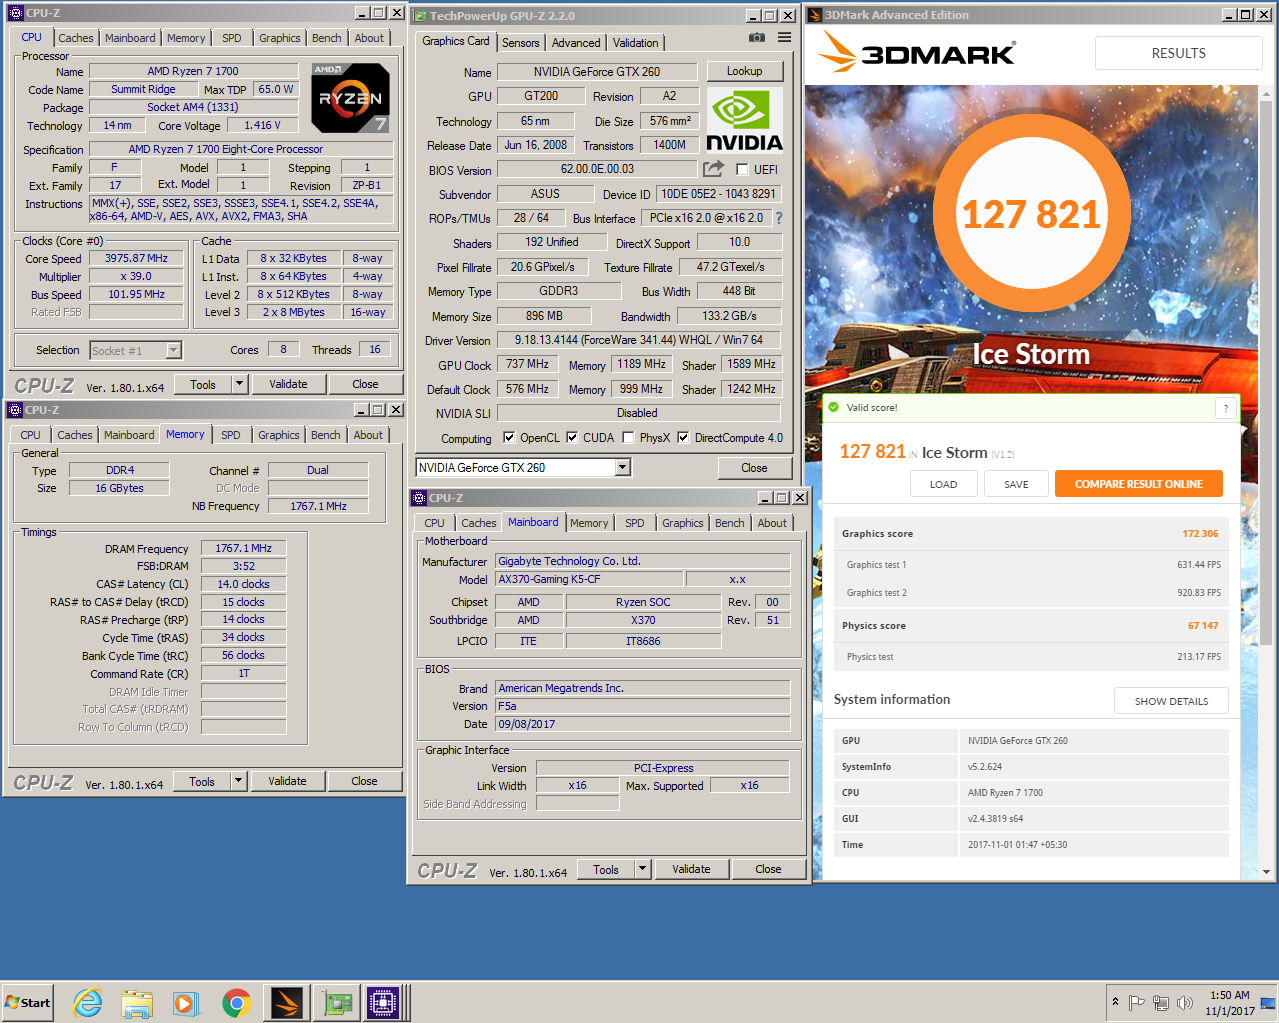
Task: Open Tools dropdown arrow in CPU-Z CPU window
Action: click(x=240, y=384)
